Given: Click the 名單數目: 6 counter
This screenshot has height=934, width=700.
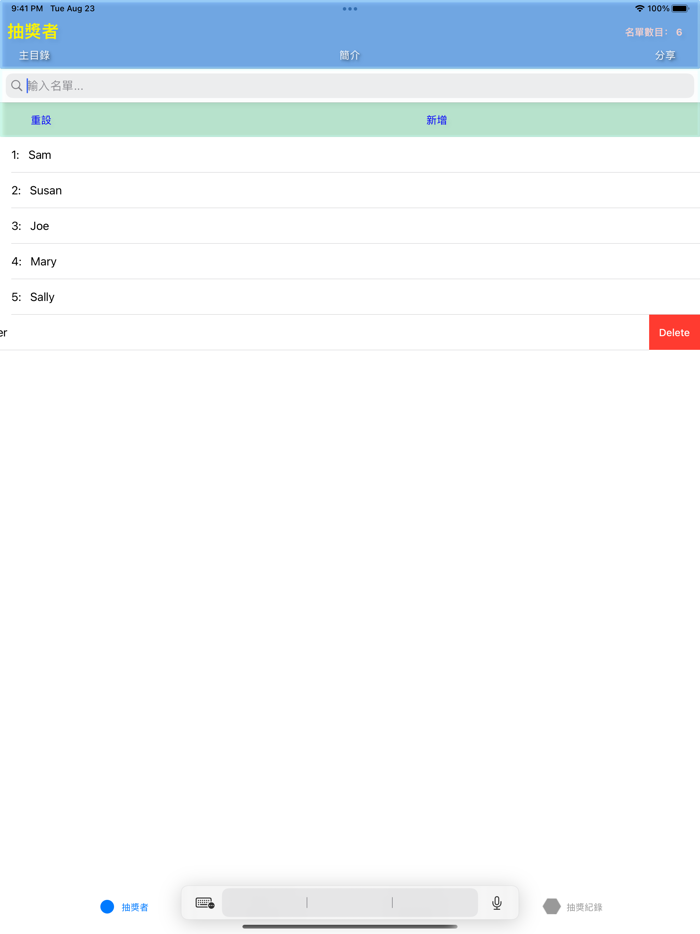Looking at the screenshot, I should tap(654, 32).
